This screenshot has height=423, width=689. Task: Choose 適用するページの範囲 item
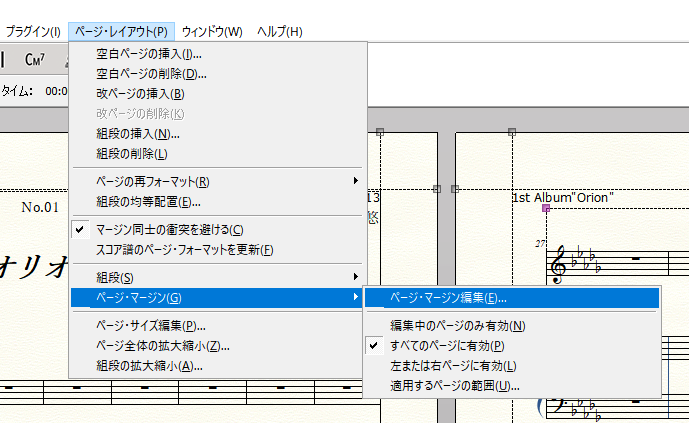(x=454, y=385)
